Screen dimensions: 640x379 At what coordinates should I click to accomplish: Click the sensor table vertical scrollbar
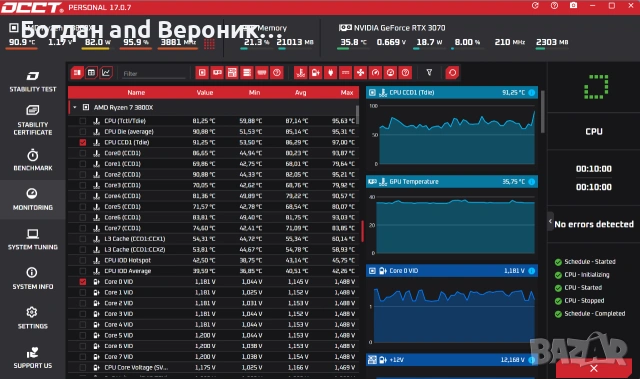[358, 115]
